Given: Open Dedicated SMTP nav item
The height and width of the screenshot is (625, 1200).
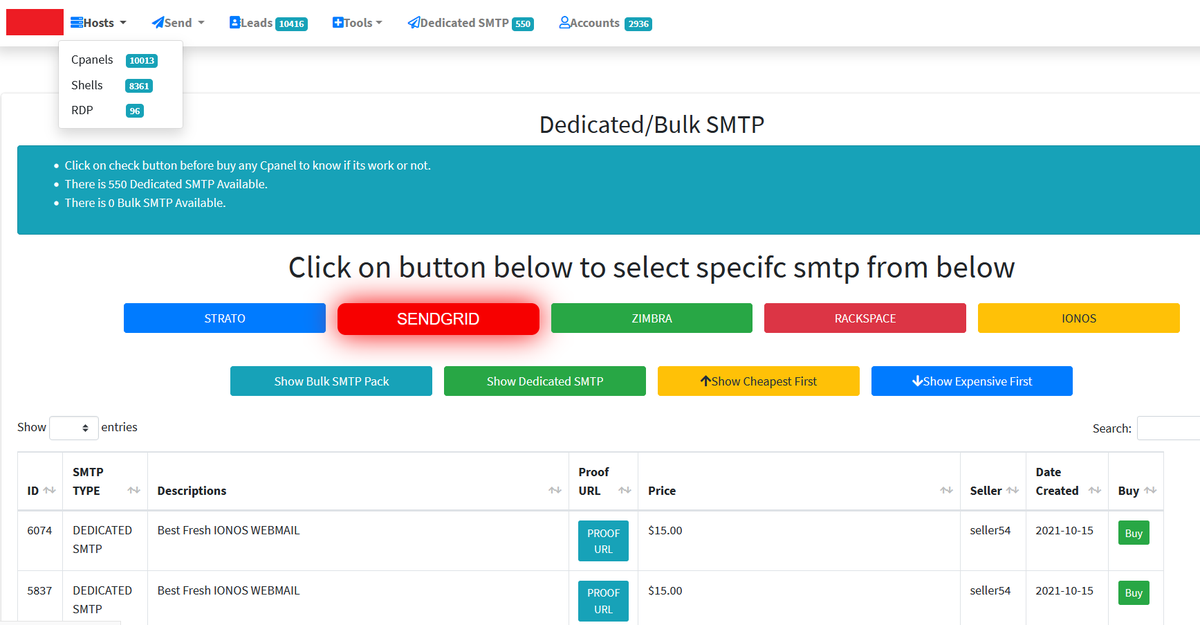Looking at the screenshot, I should [470, 22].
